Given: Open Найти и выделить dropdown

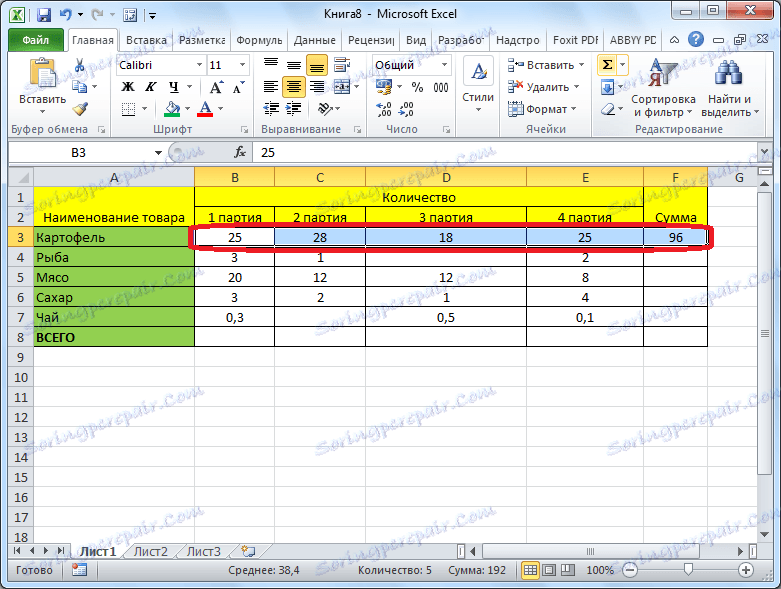Looking at the screenshot, I should 730,87.
